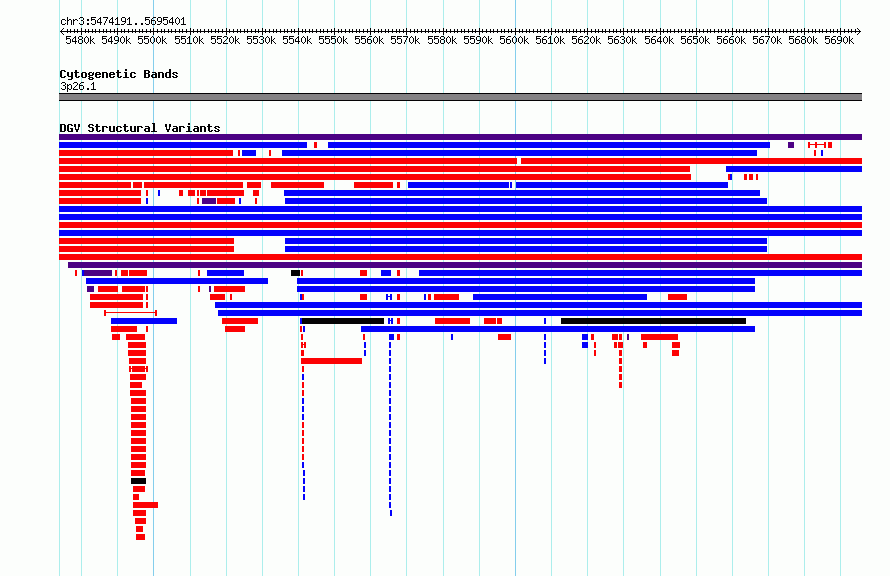890x576 pixels.
Task: Select the dashed red vertical variant near 5630k
Action: pyautogui.click(x=620, y=361)
